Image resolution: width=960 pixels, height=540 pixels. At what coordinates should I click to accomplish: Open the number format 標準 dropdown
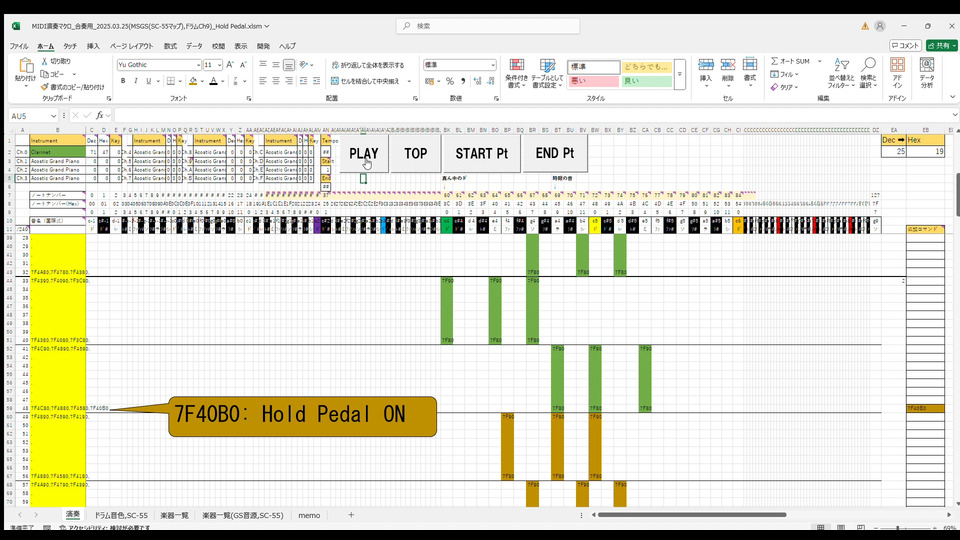point(492,65)
